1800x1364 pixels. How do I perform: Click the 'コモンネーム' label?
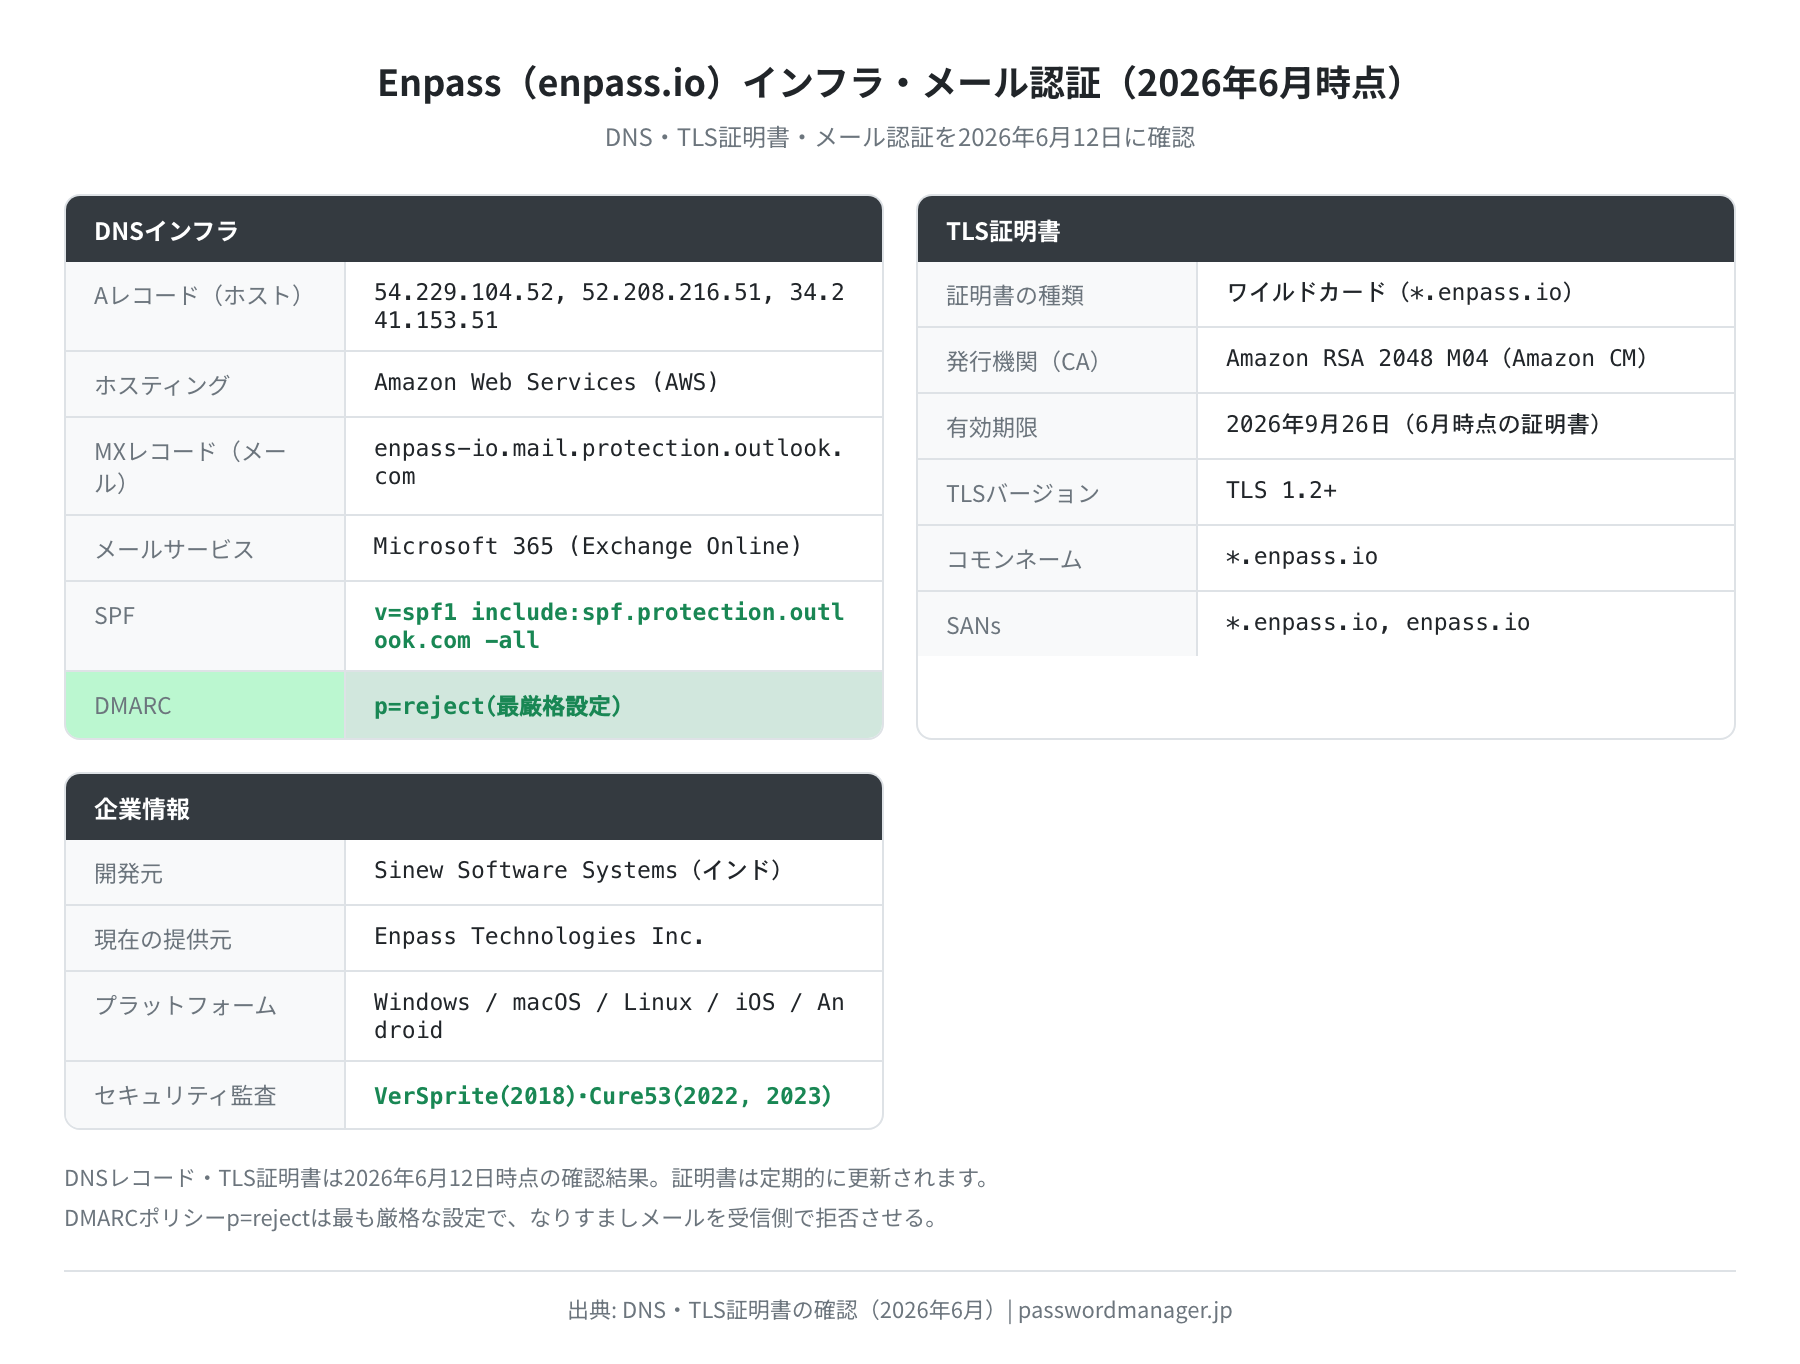(x=1014, y=559)
